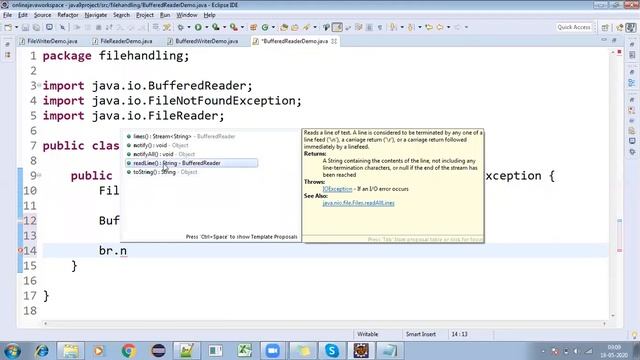
Task: Open the Project menu
Action: pos(145,15)
